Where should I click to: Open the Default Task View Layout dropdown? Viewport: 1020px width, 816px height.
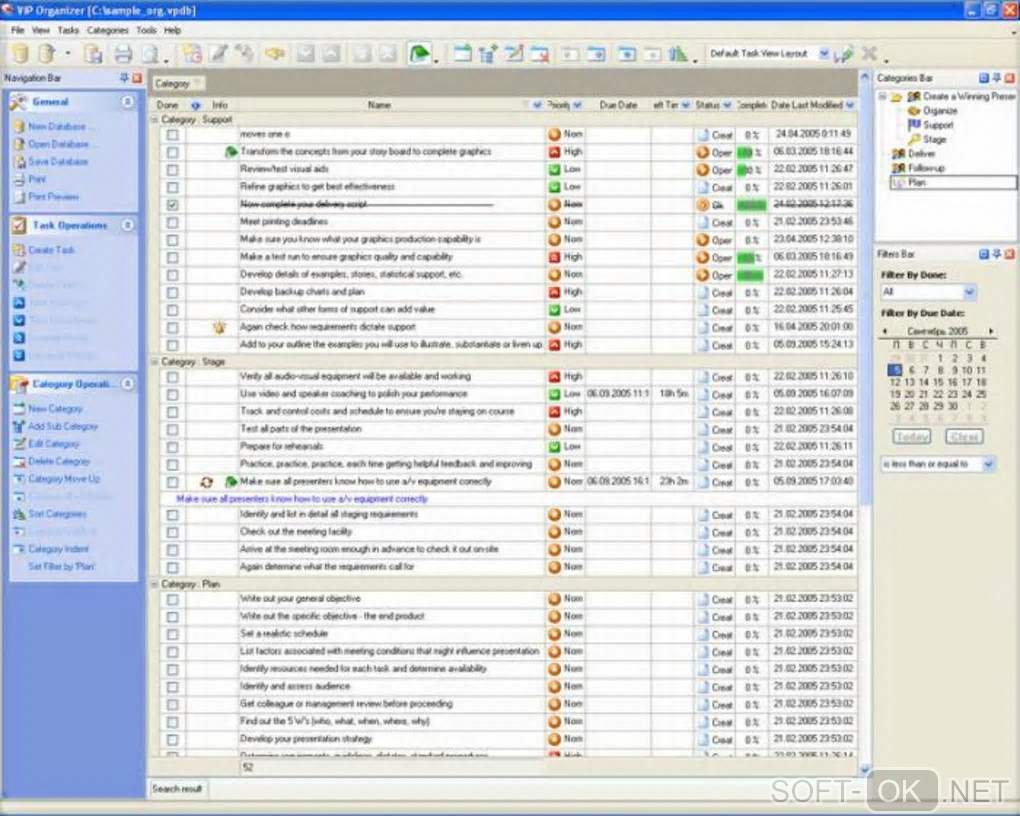click(824, 53)
